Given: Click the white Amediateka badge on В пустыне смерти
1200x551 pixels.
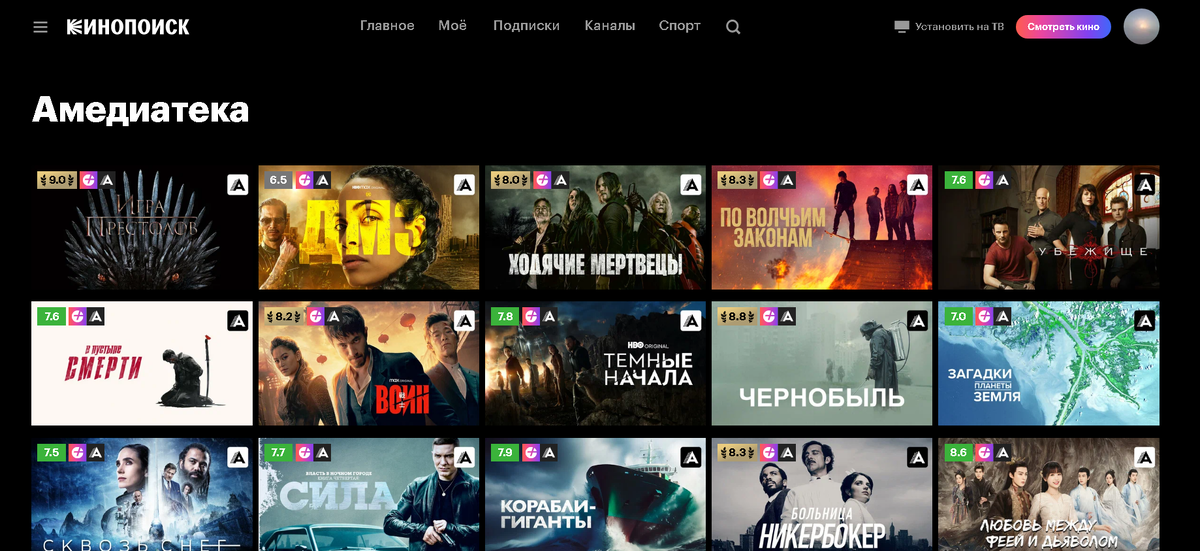Looking at the screenshot, I should pos(237,321).
